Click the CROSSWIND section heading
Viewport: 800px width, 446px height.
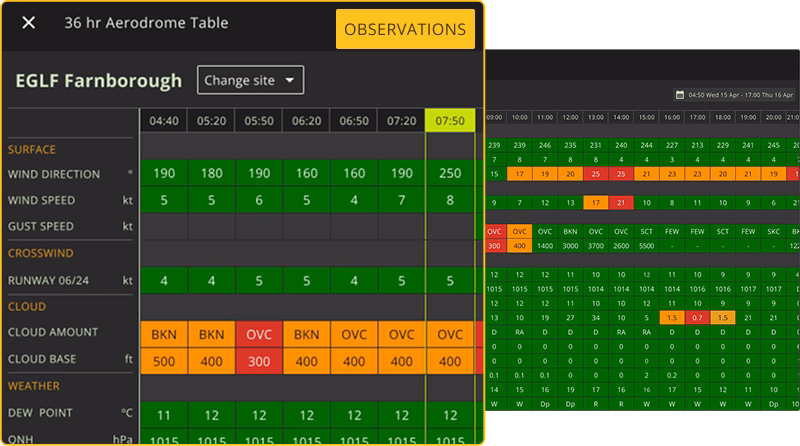(x=40, y=253)
